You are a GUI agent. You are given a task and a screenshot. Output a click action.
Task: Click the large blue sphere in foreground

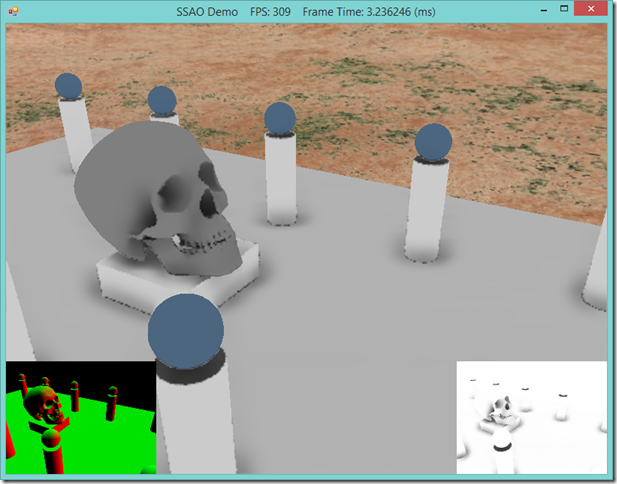(186, 331)
